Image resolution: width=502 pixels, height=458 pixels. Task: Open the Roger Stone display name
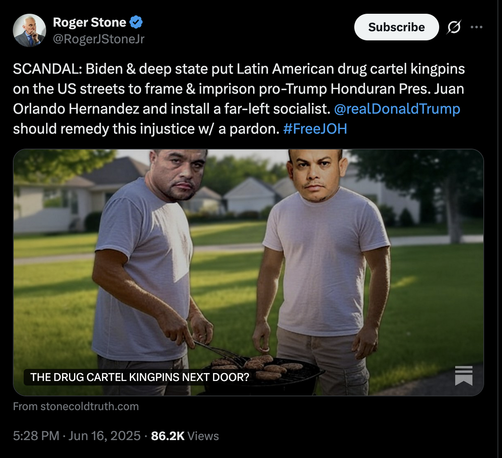coord(89,22)
